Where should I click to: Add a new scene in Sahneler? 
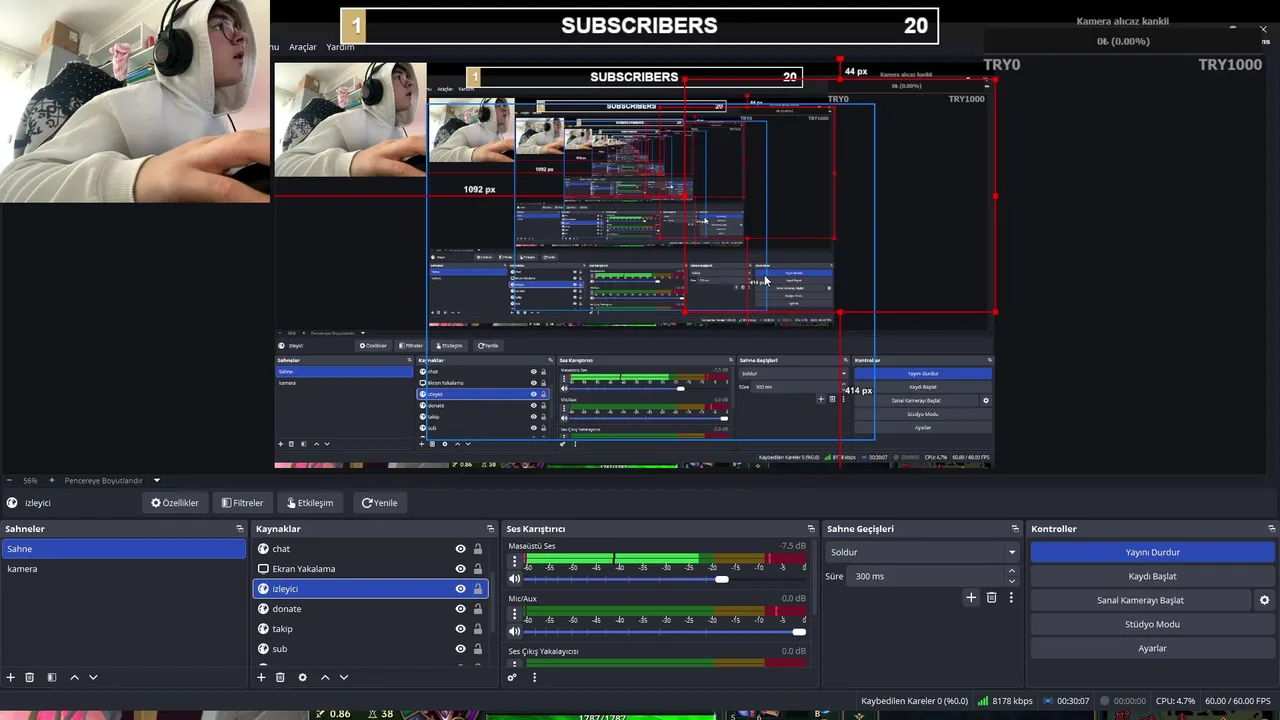(11, 677)
